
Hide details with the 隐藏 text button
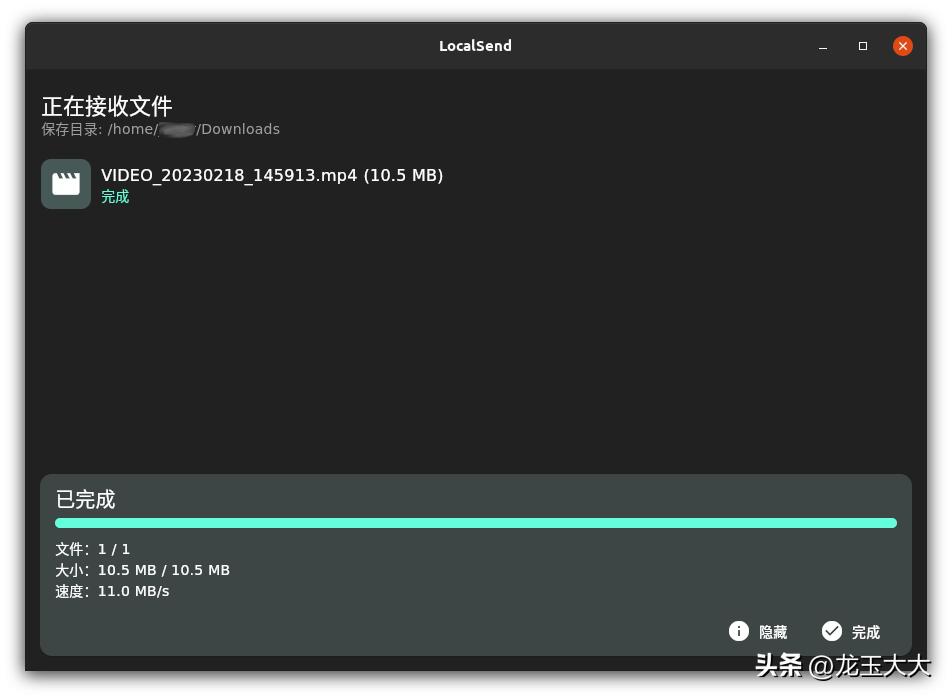(773, 632)
